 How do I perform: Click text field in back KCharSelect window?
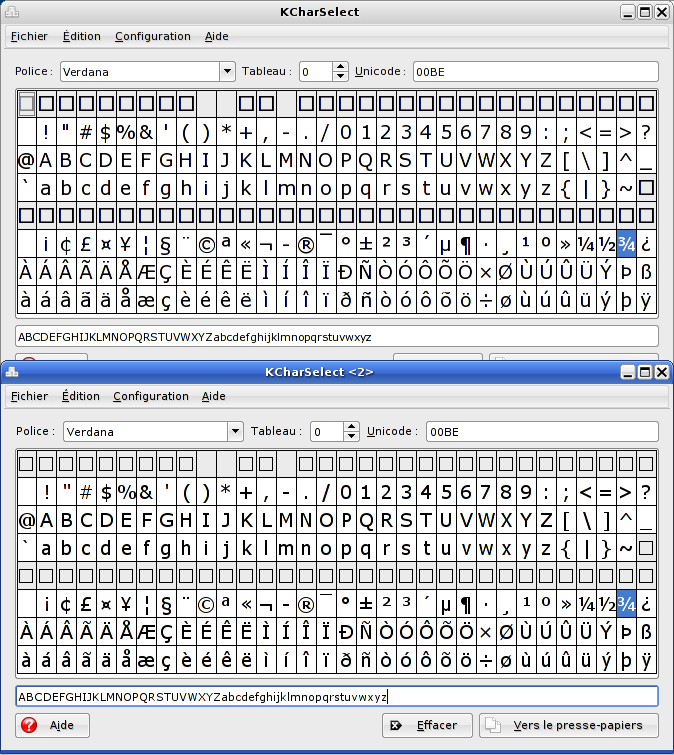point(337,337)
